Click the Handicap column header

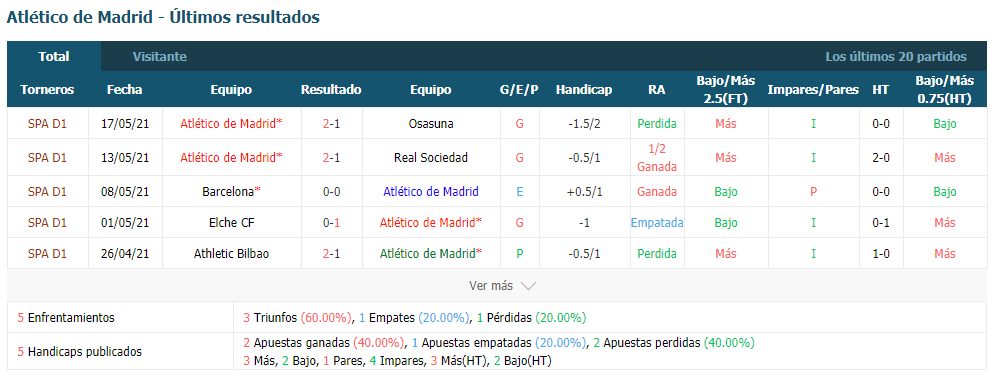pyautogui.click(x=584, y=90)
